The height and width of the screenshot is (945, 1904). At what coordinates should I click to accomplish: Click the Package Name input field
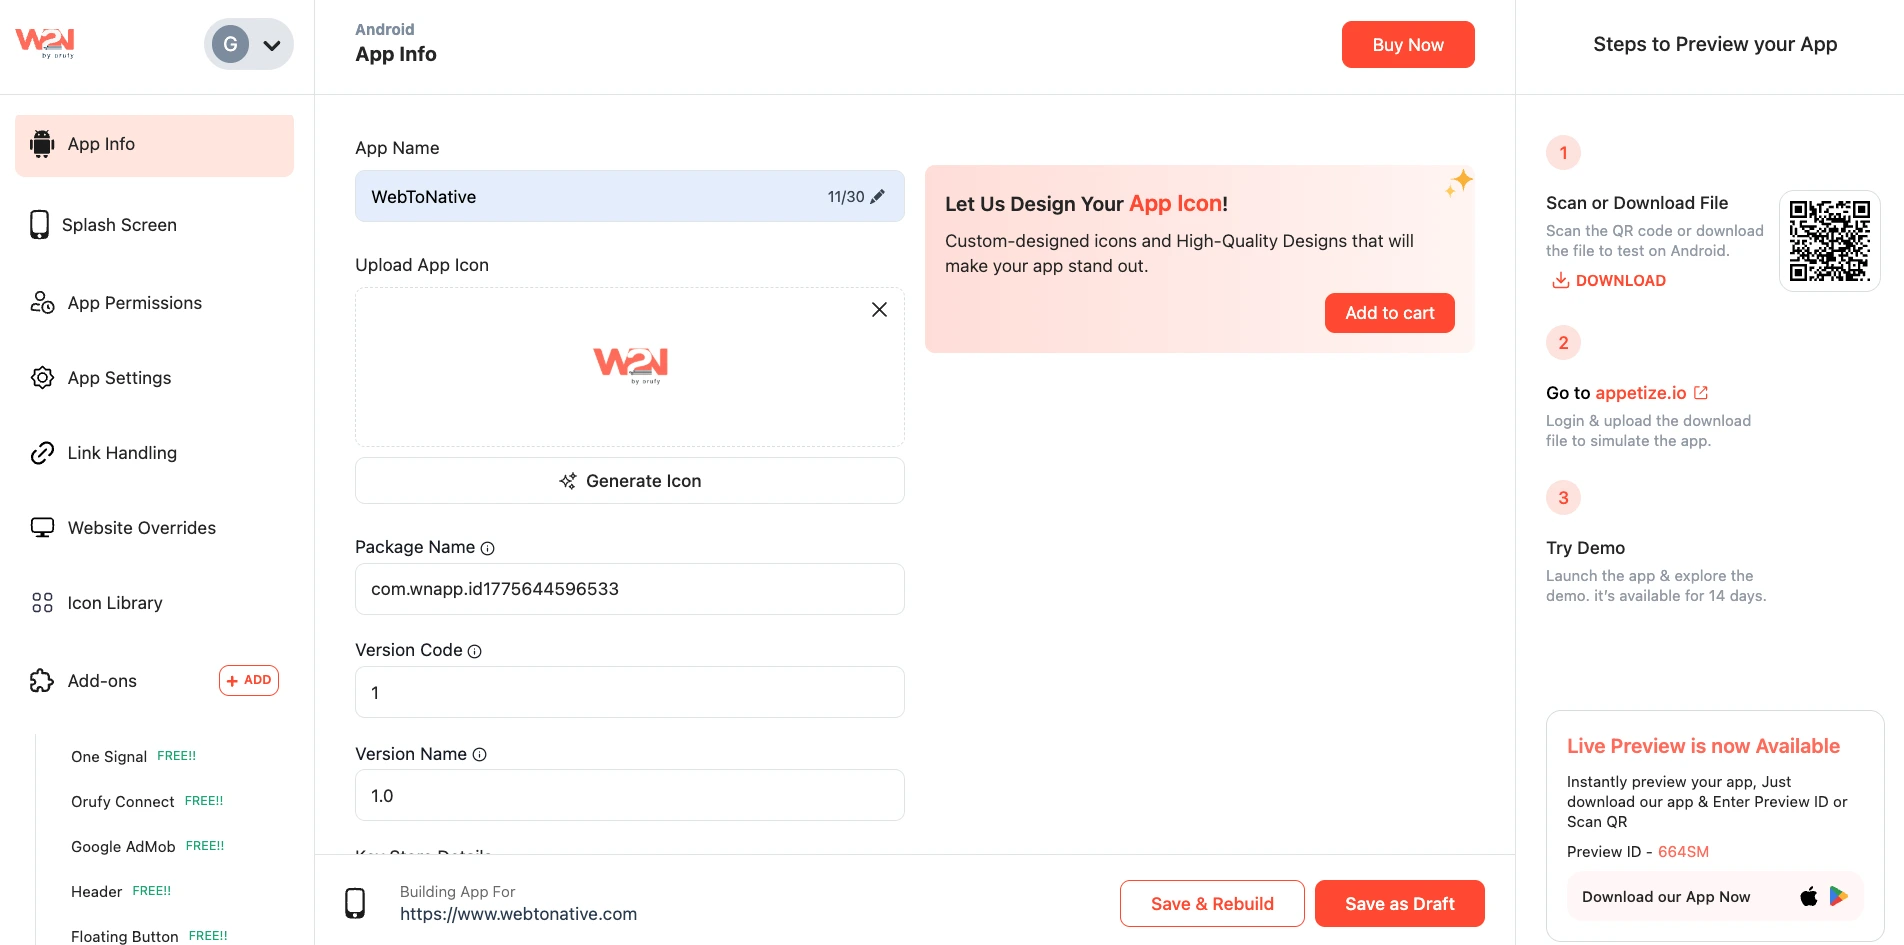pos(630,589)
